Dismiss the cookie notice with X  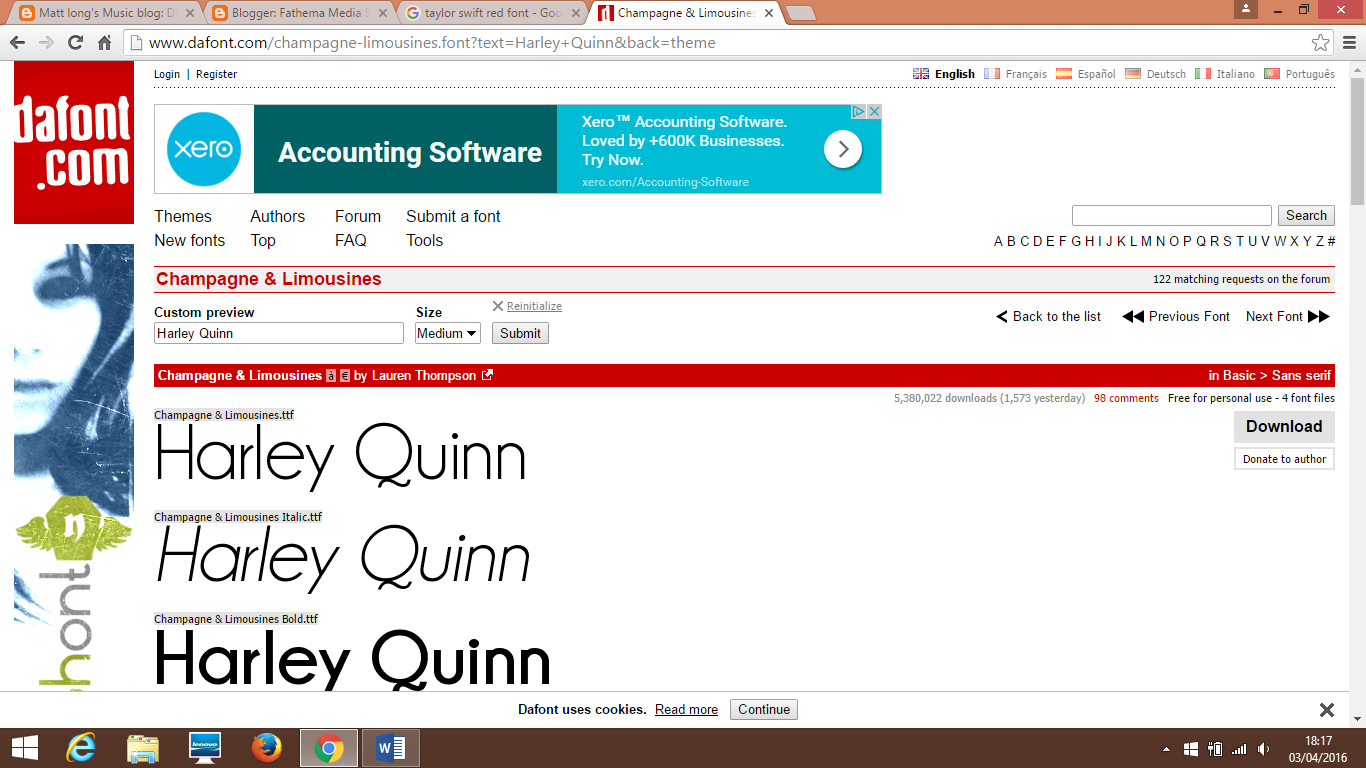(x=1327, y=710)
